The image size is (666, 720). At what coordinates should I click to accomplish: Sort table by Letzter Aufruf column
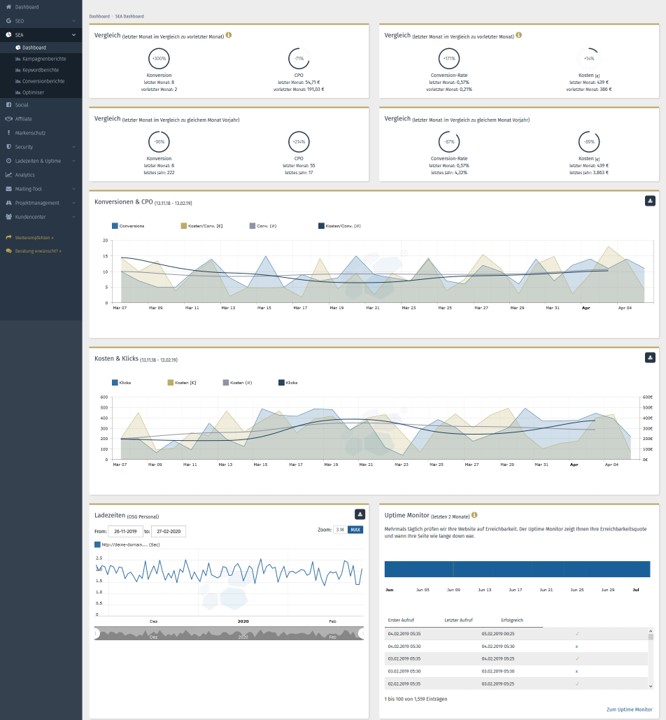point(458,620)
